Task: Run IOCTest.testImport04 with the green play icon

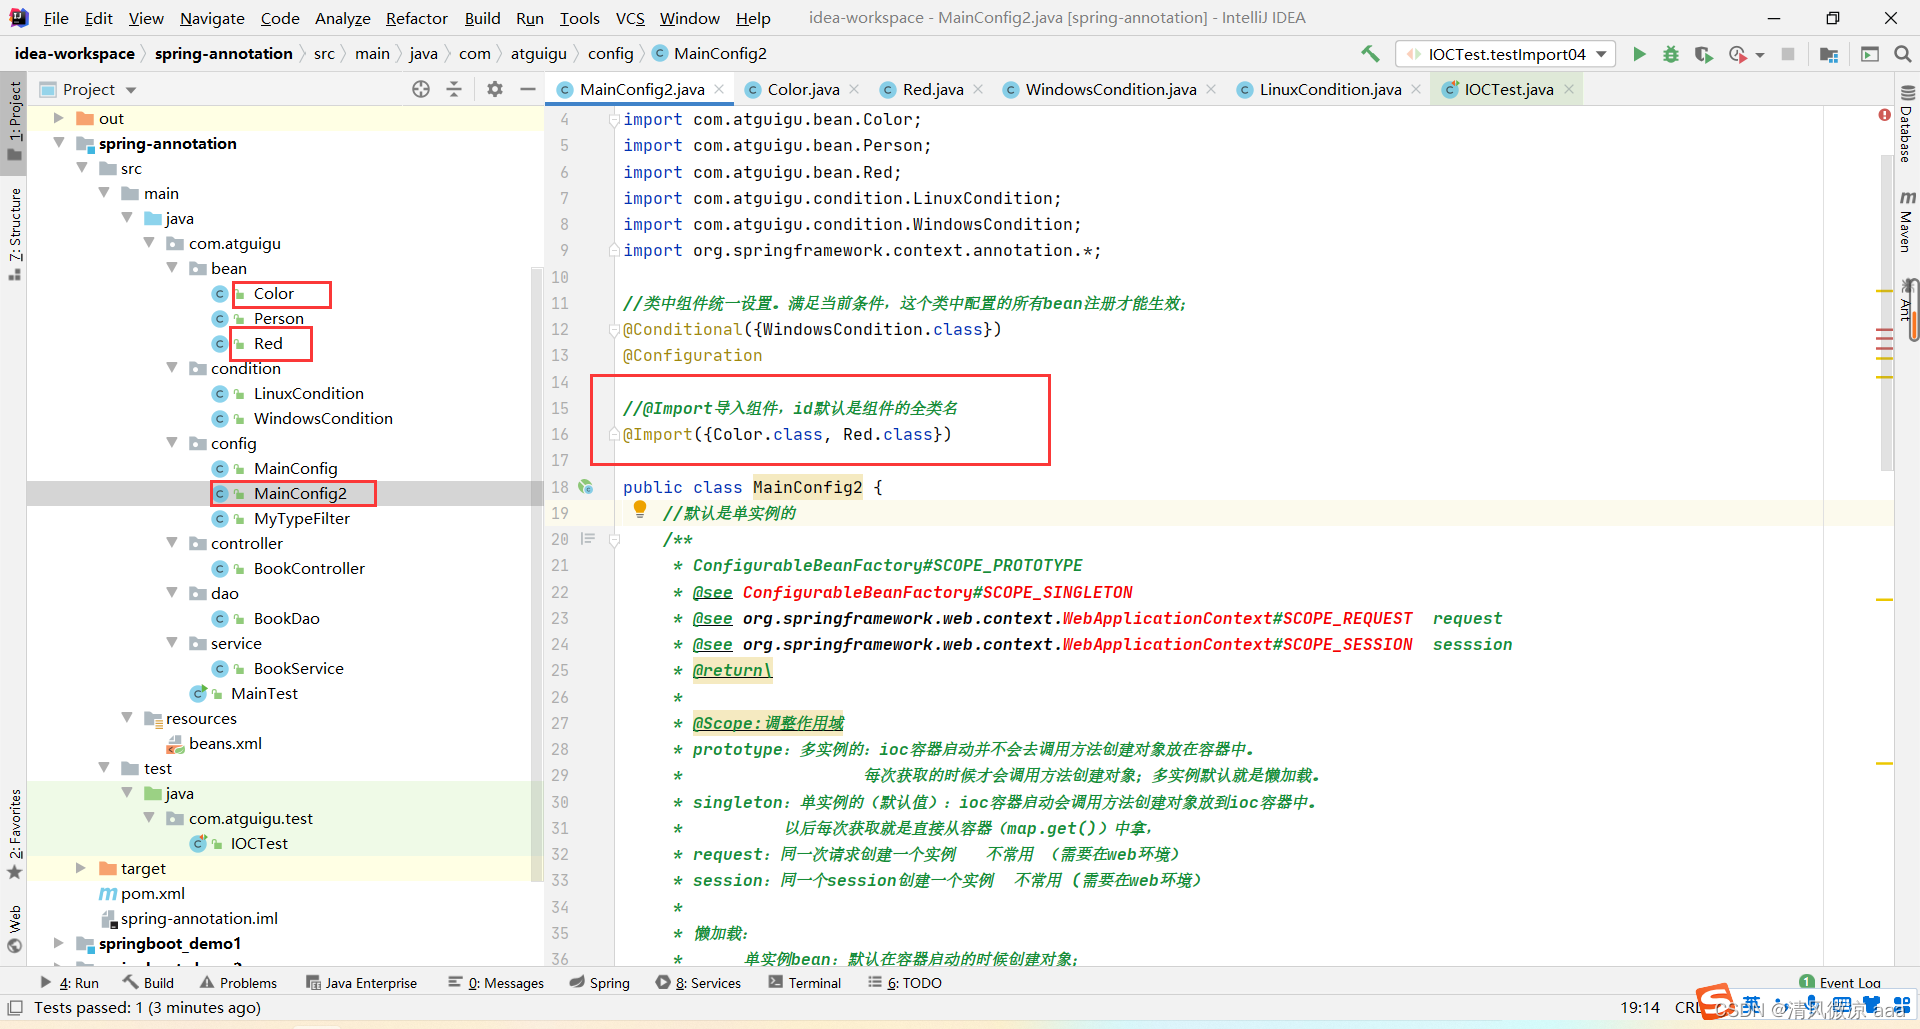Action: point(1639,54)
